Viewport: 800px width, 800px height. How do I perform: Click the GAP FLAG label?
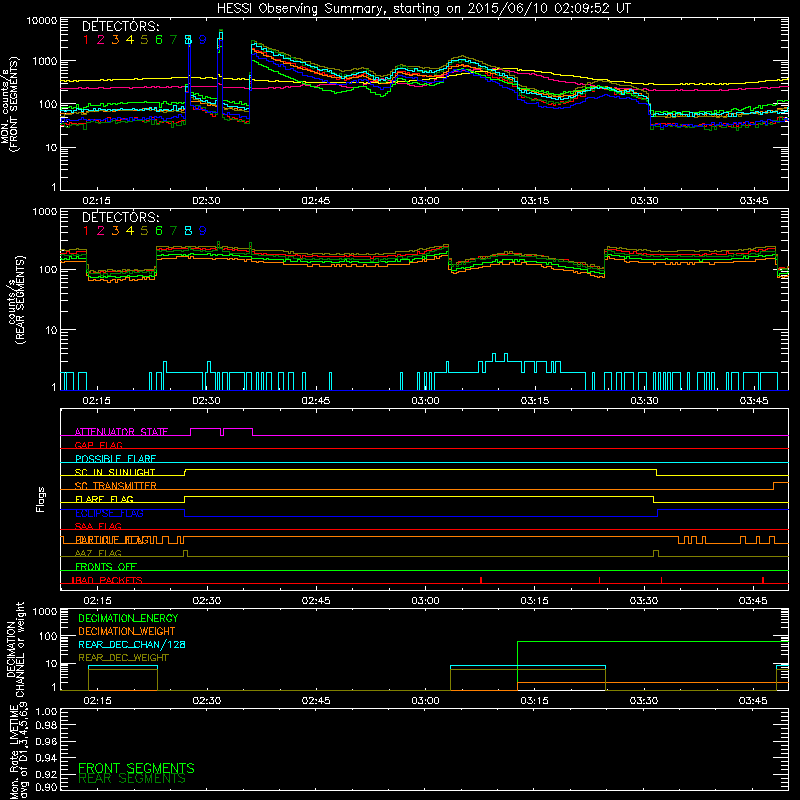(98, 445)
